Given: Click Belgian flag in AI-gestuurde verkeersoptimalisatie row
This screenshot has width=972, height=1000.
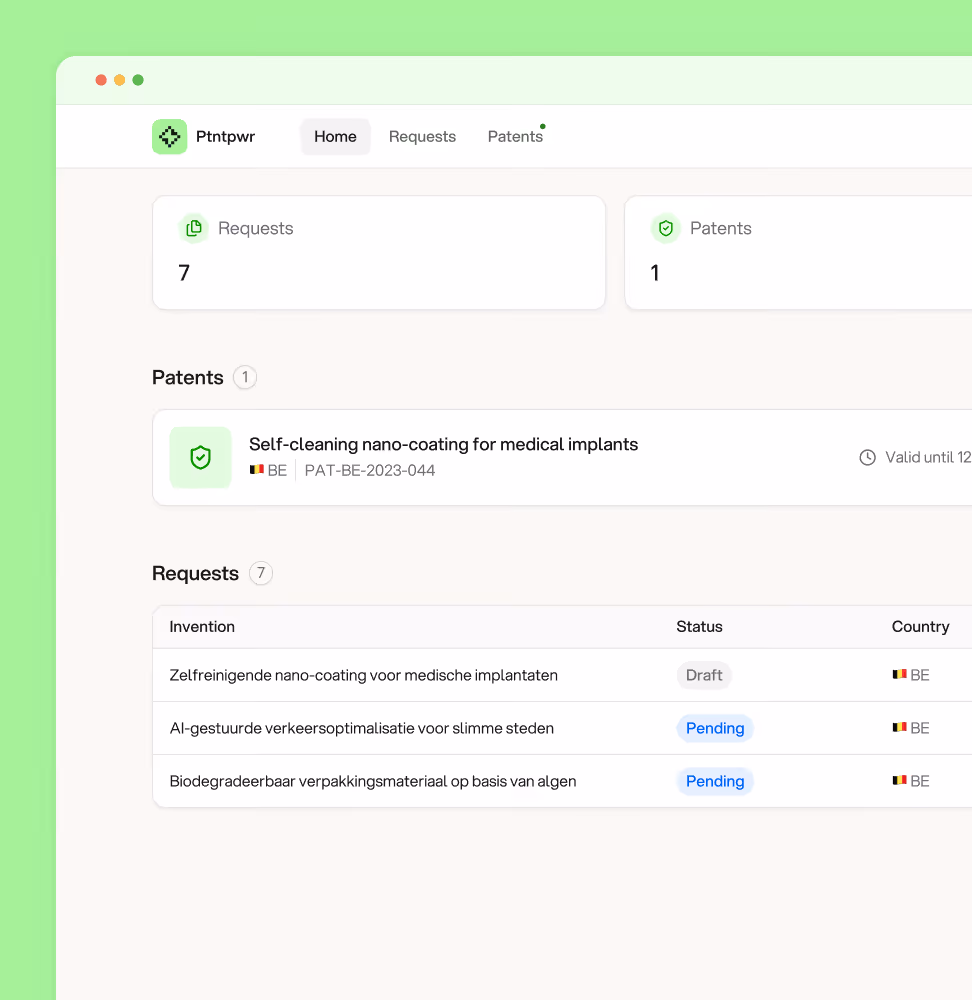Looking at the screenshot, I should pyautogui.click(x=899, y=727).
